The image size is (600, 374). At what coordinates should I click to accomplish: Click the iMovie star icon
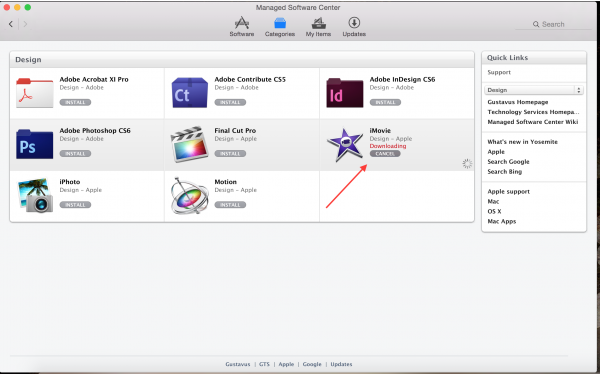tap(345, 144)
